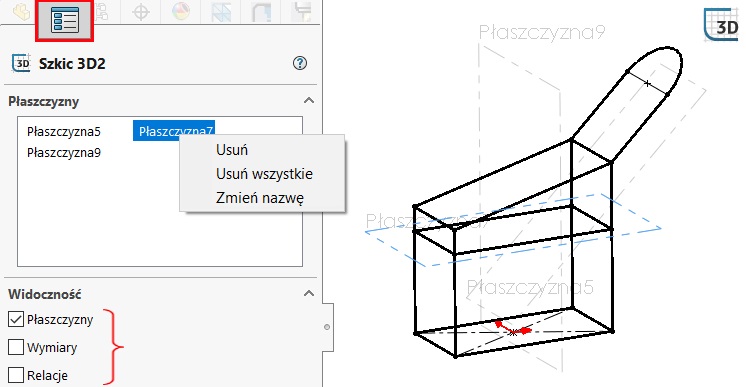Click the Płaszczyzna9 label in the viewport

[541, 32]
